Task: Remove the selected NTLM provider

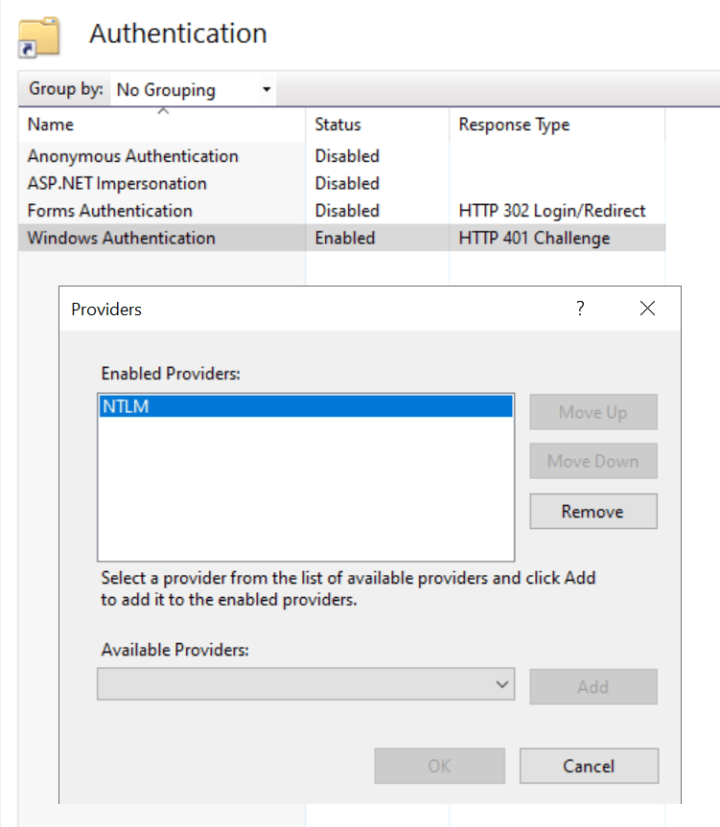Action: pos(593,511)
